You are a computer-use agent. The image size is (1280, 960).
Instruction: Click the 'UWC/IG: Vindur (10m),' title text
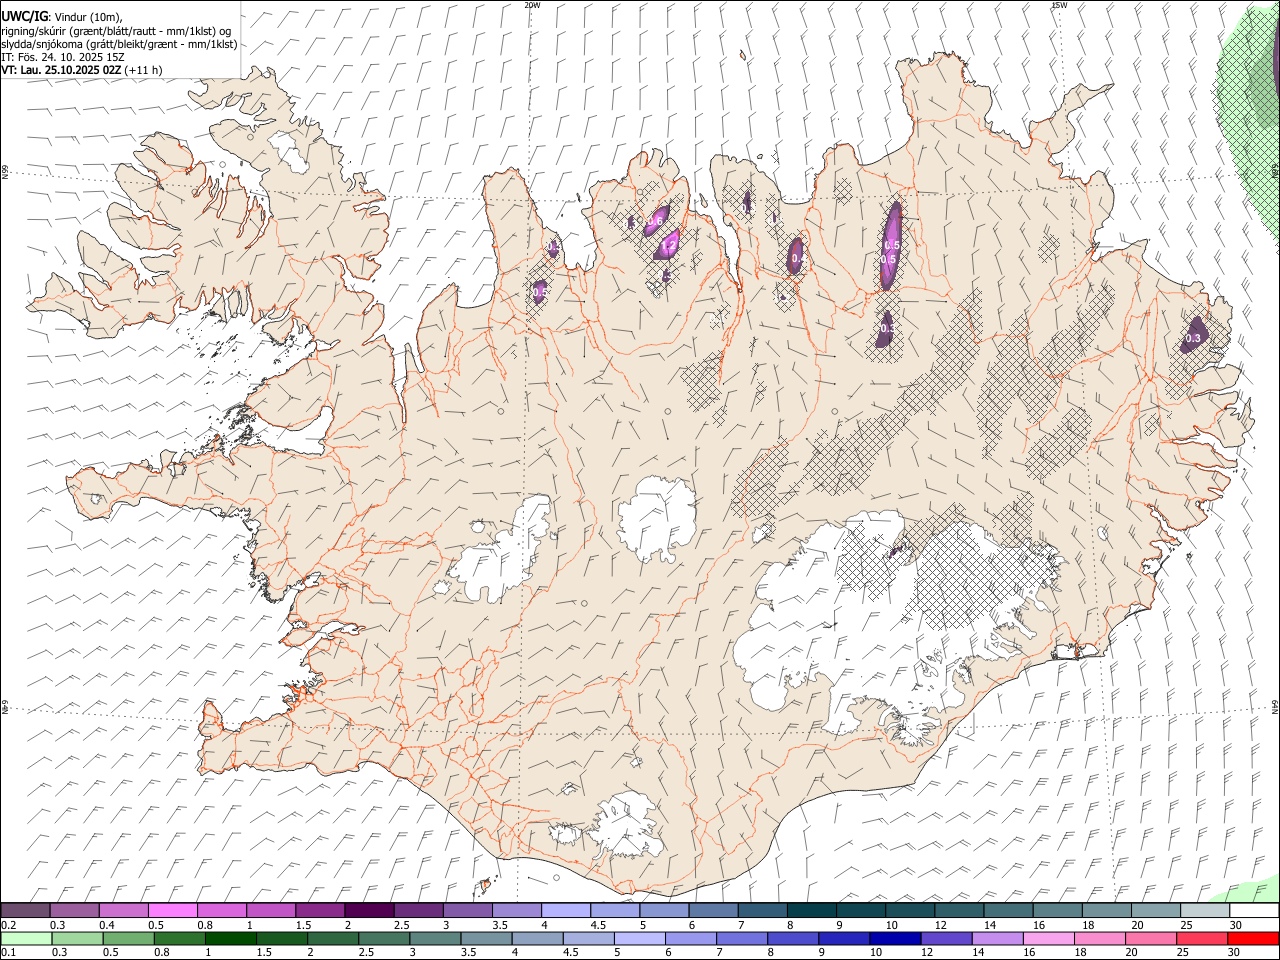tap(62, 17)
